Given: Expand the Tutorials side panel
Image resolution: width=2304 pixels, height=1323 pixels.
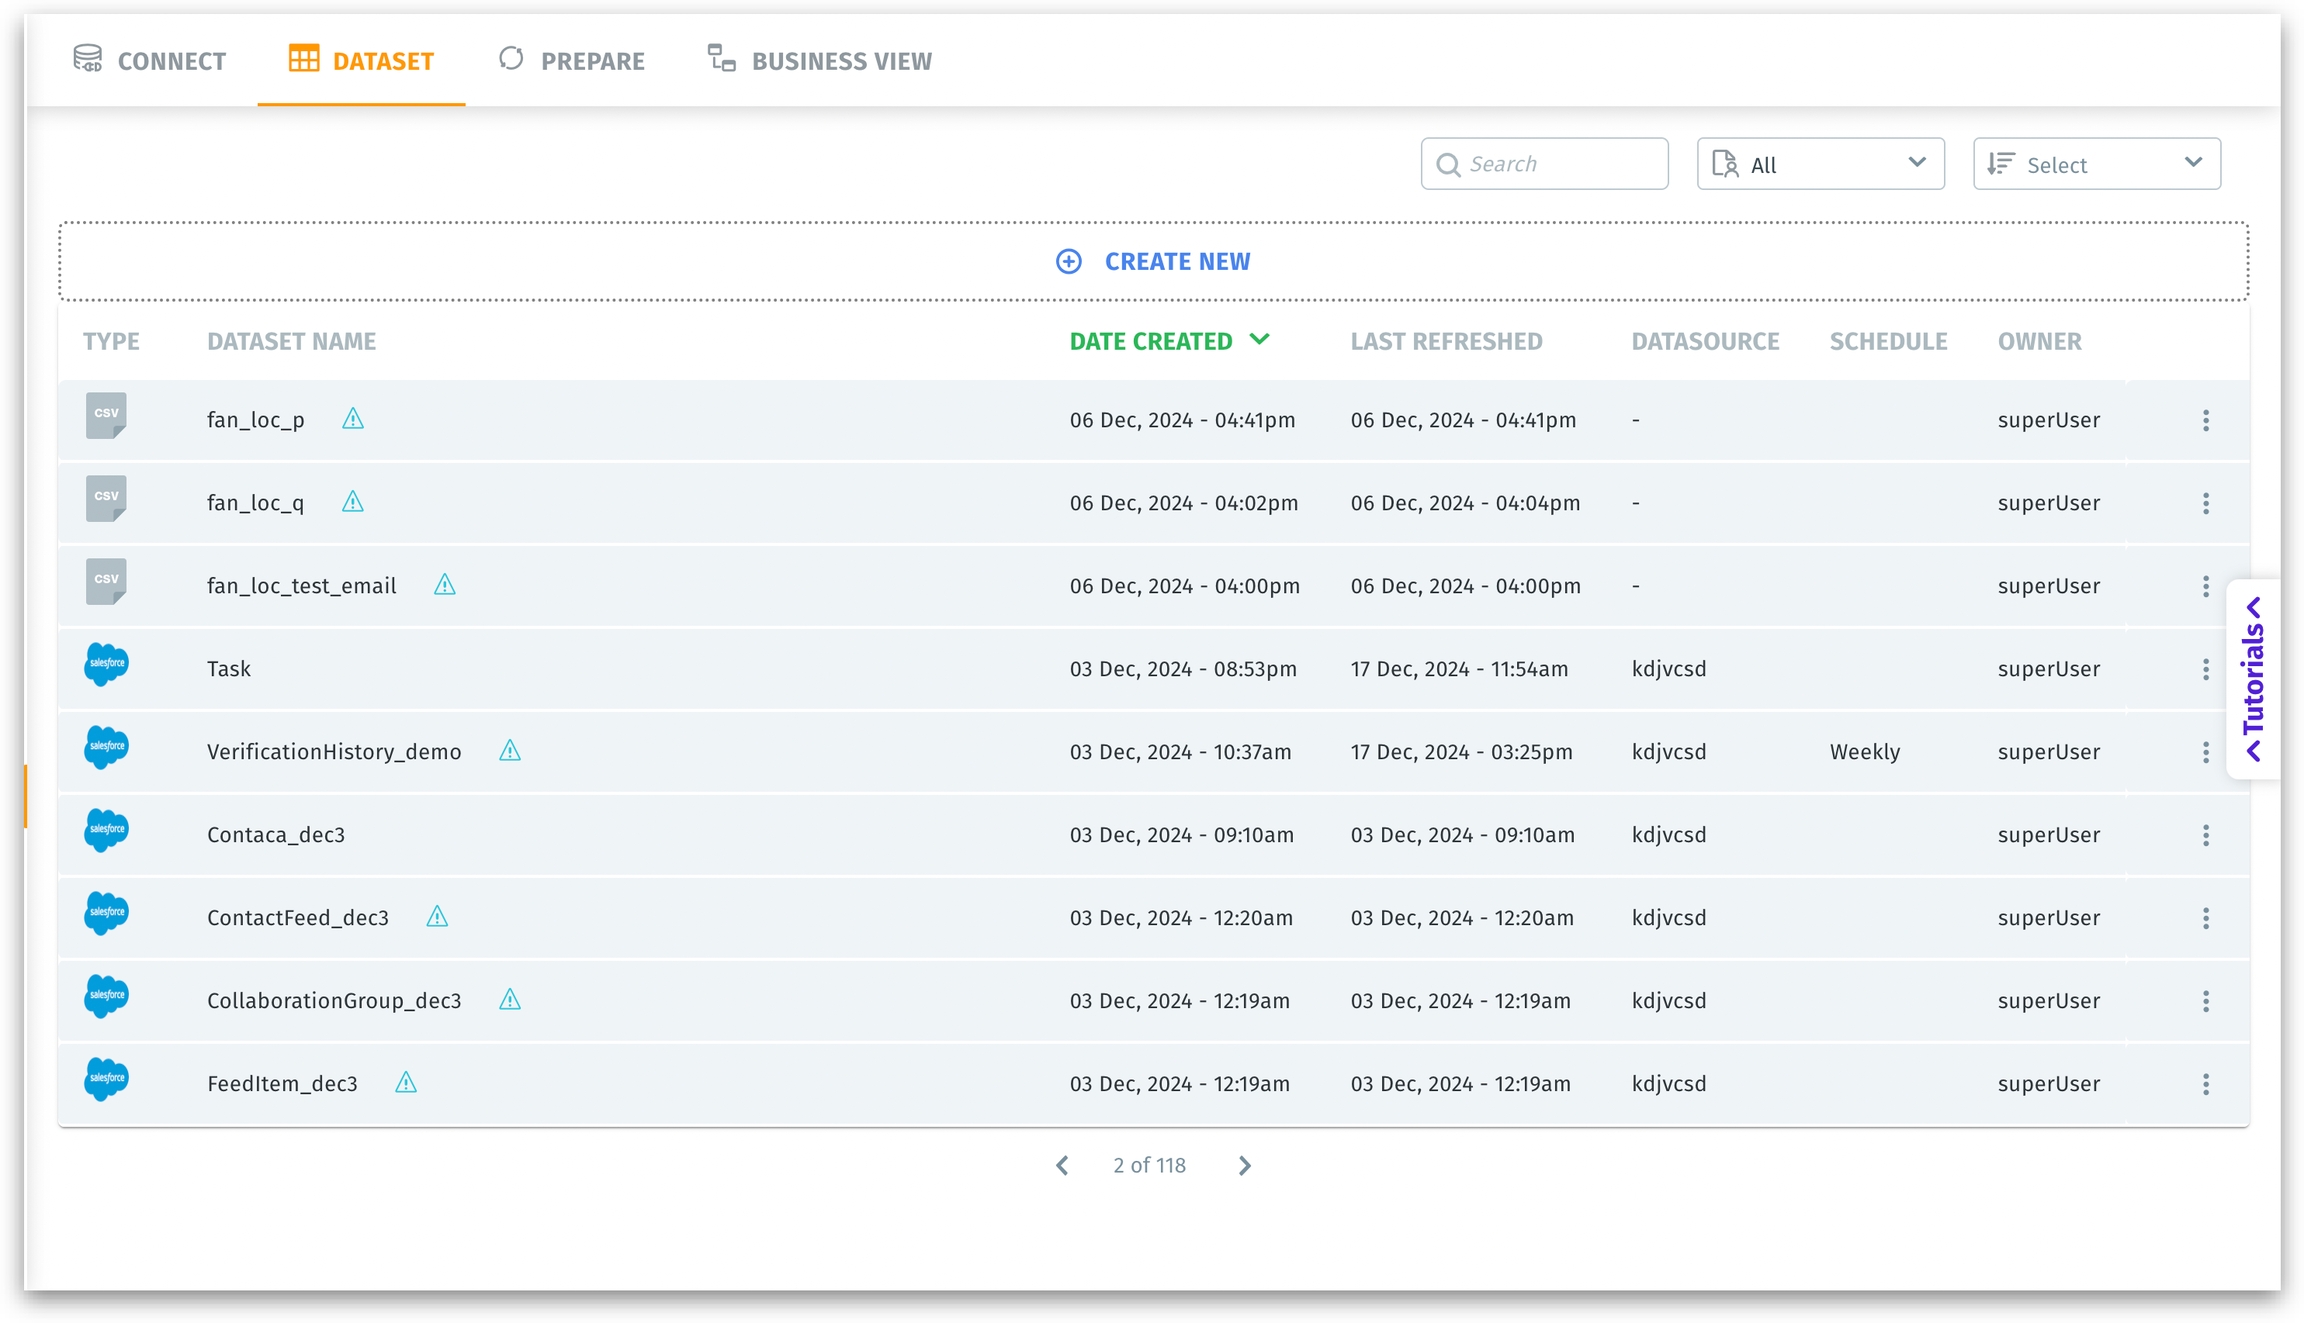Looking at the screenshot, I should (2253, 679).
